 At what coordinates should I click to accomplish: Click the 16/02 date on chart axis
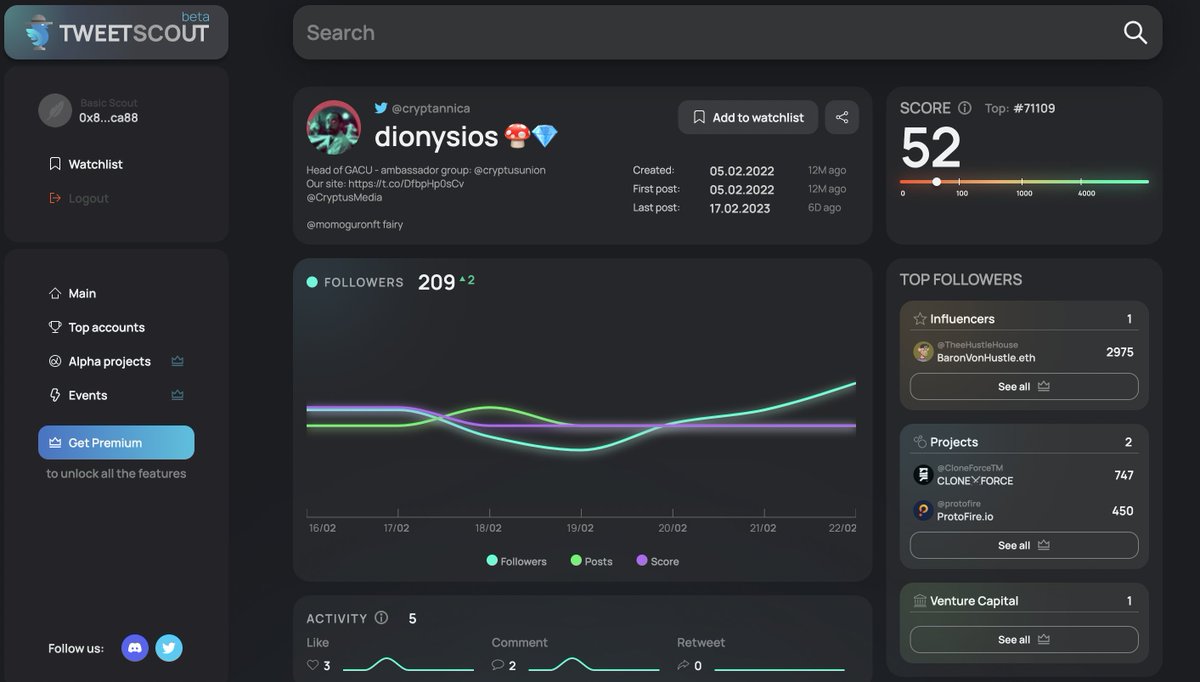[322, 528]
